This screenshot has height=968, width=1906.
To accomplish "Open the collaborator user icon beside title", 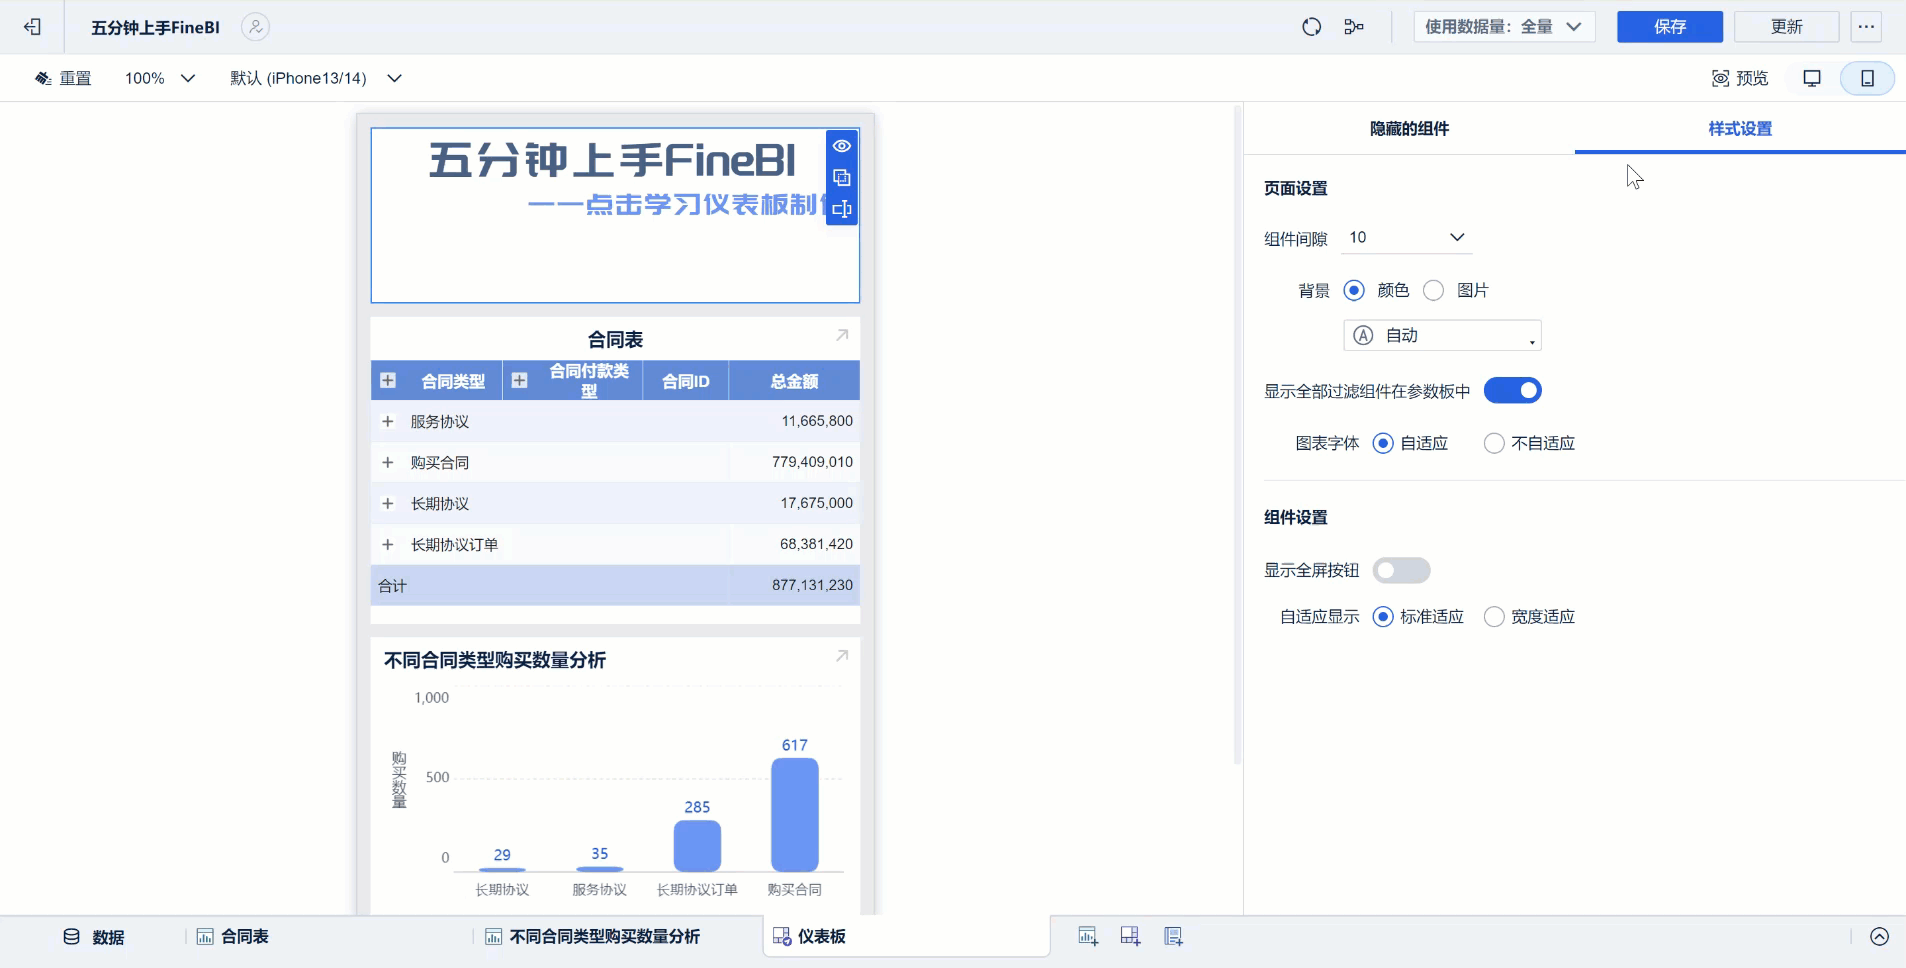I will pyautogui.click(x=255, y=27).
